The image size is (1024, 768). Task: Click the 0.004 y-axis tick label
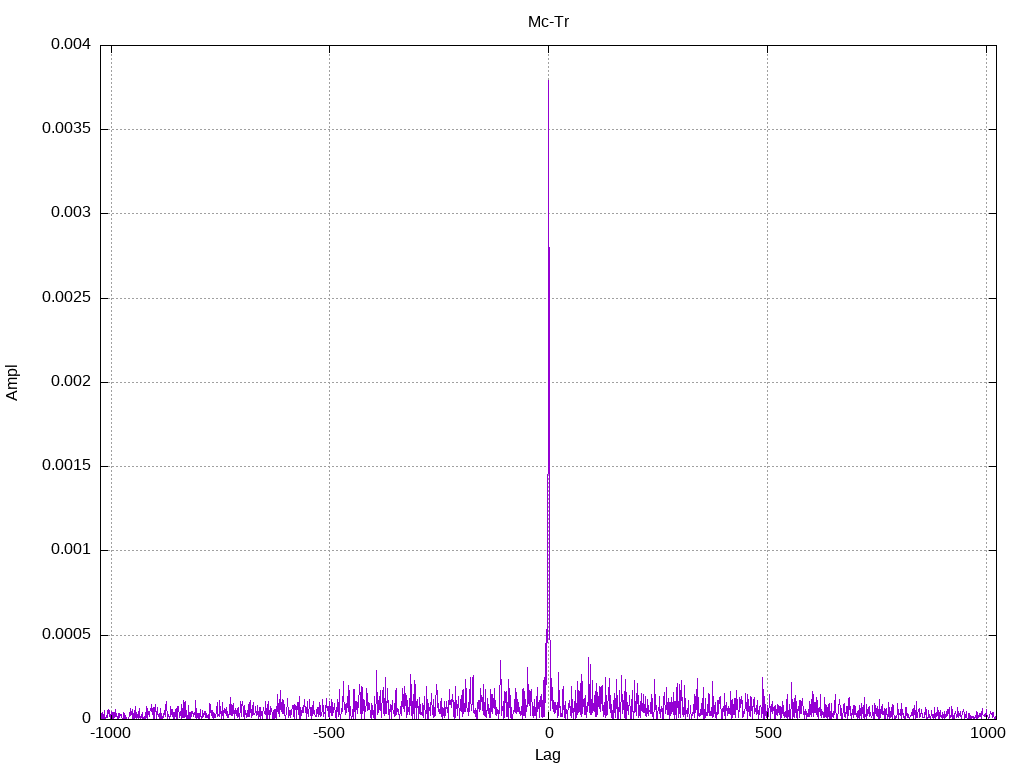click(x=71, y=44)
